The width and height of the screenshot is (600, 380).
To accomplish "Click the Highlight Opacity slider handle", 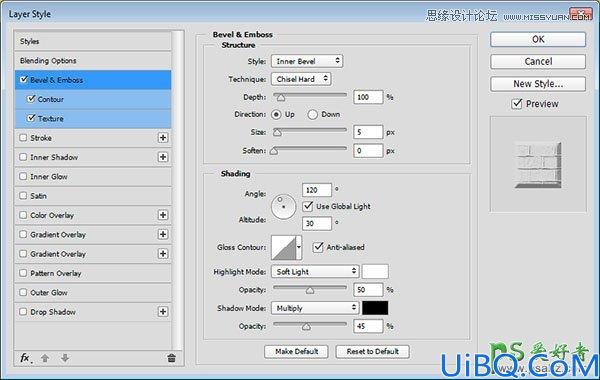I will pos(310,290).
